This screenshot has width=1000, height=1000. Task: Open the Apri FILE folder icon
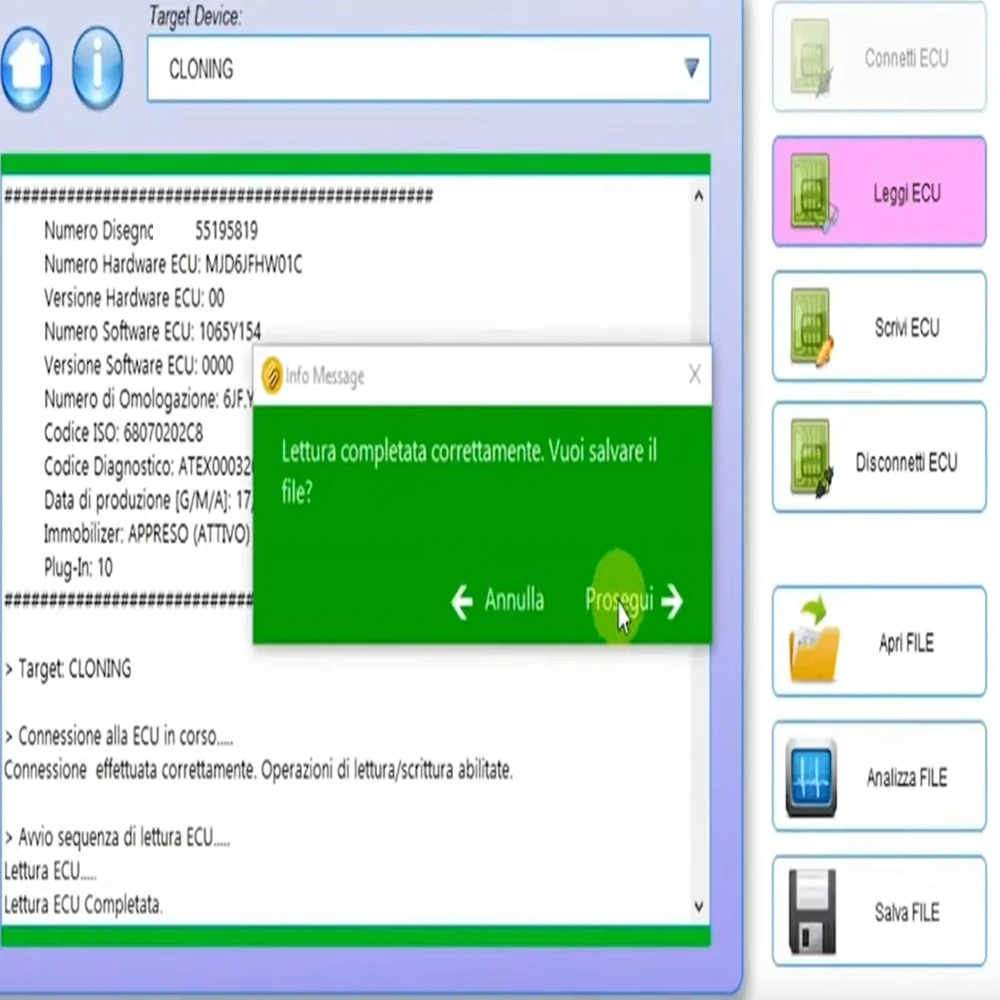click(x=813, y=640)
